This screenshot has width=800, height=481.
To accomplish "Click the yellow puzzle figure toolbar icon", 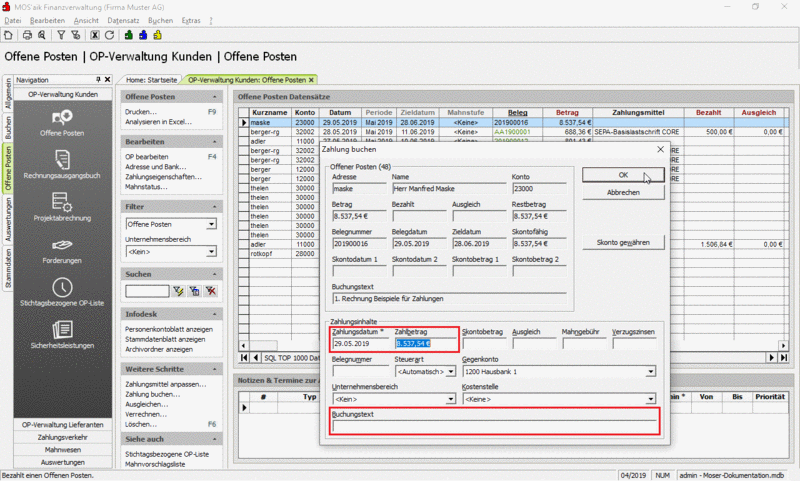I will click(x=157, y=35).
